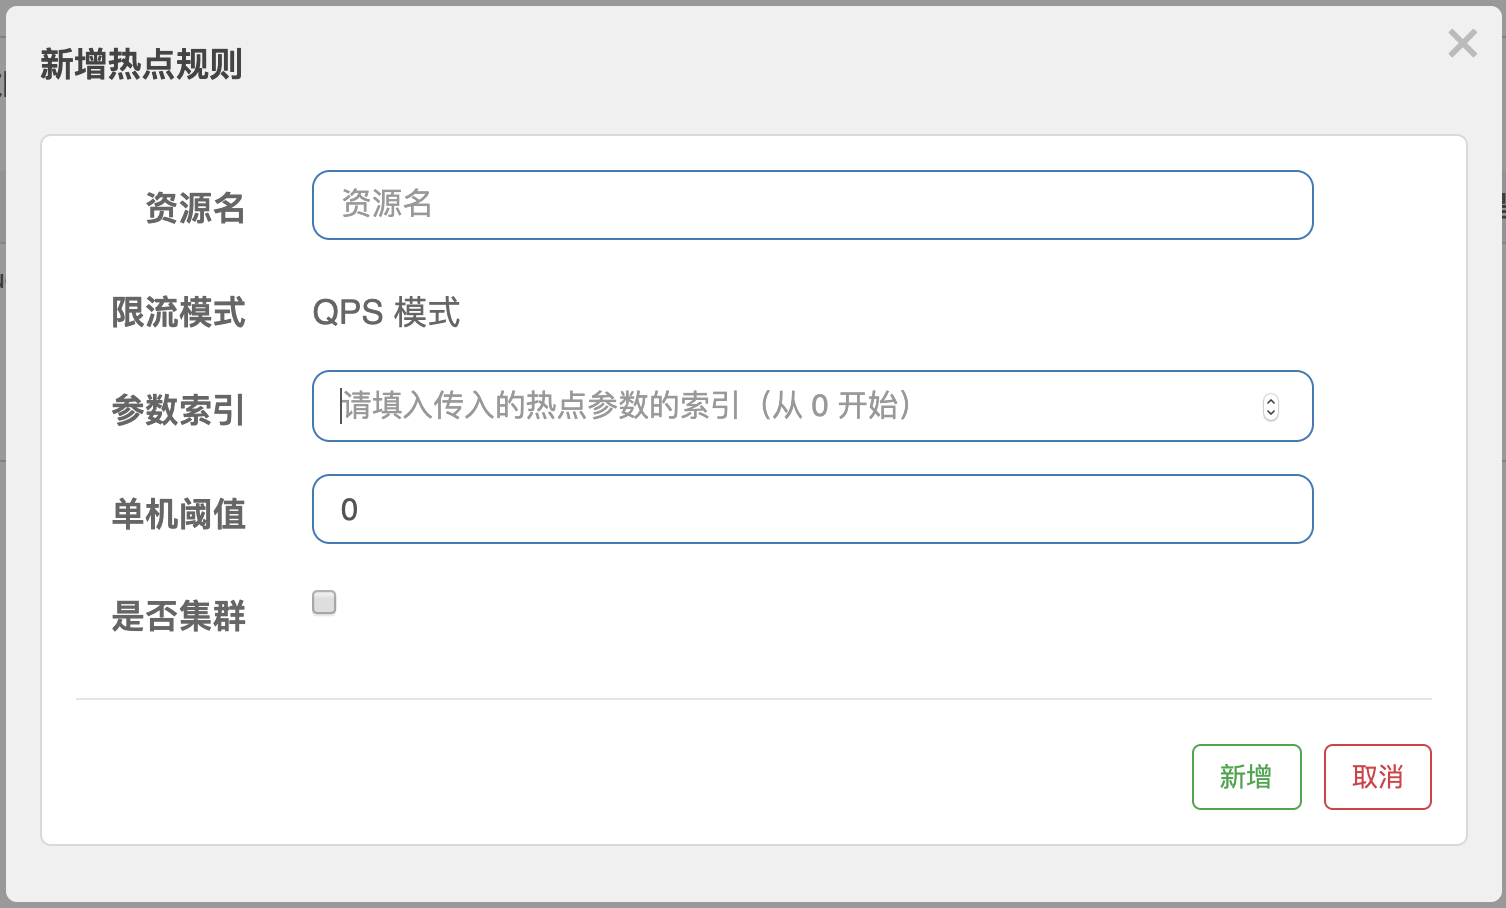Click the 资源名 placeholder text inside field
Viewport: 1506px width, 908px height.
386,204
